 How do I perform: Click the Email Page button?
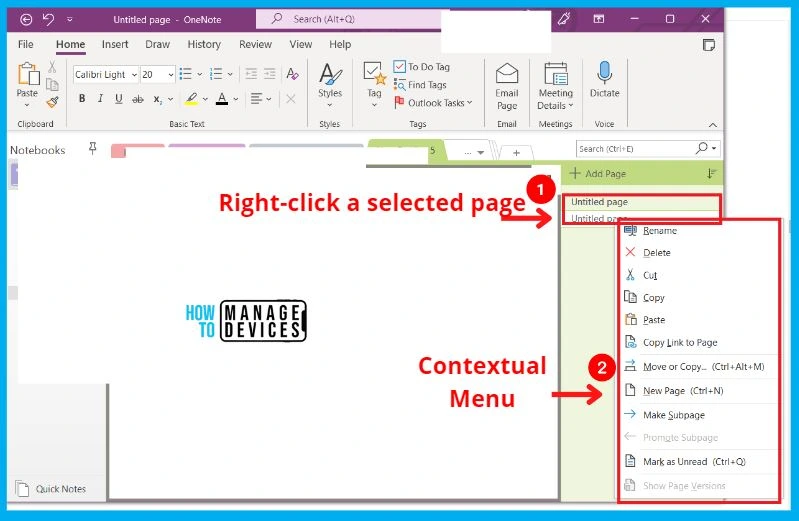[x=507, y=86]
